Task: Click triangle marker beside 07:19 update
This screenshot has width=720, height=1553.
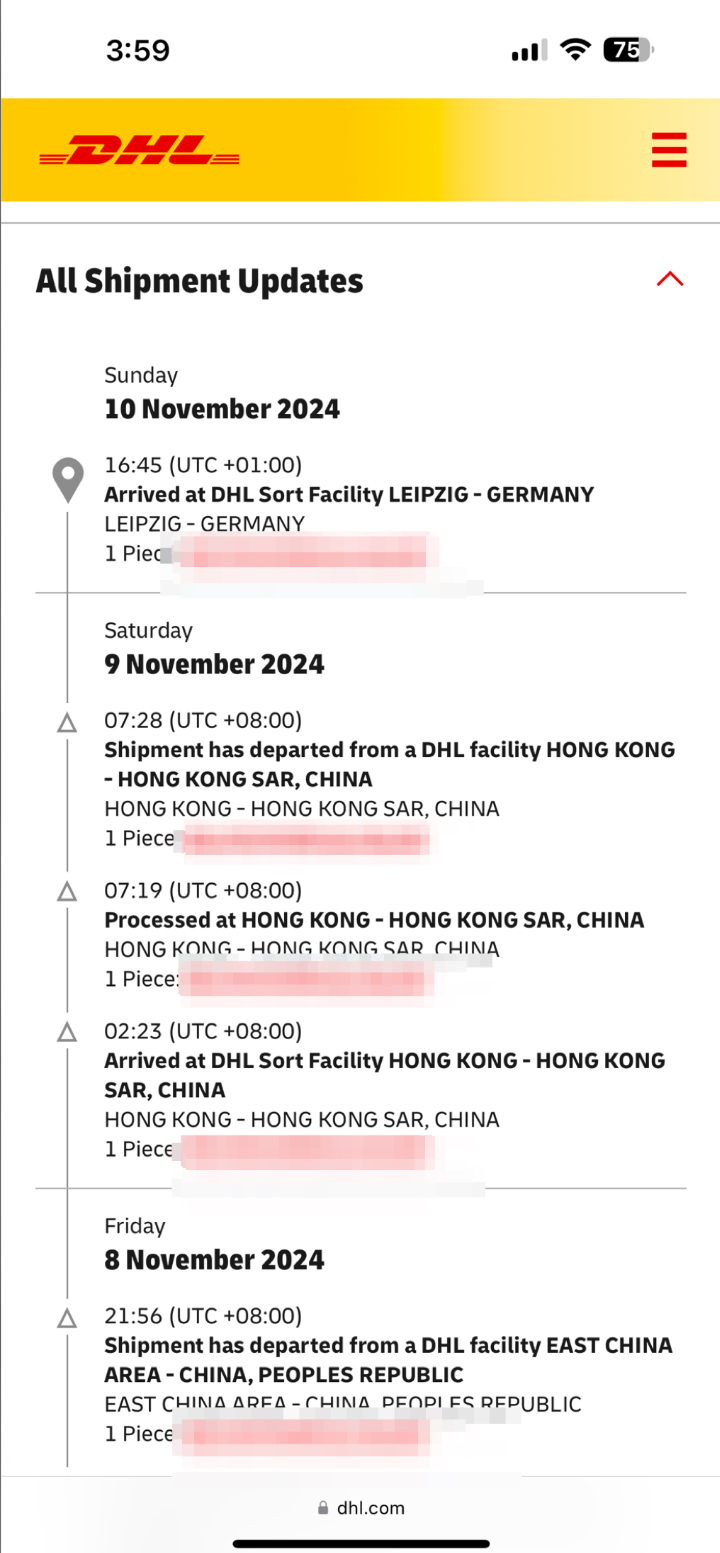Action: point(67,891)
